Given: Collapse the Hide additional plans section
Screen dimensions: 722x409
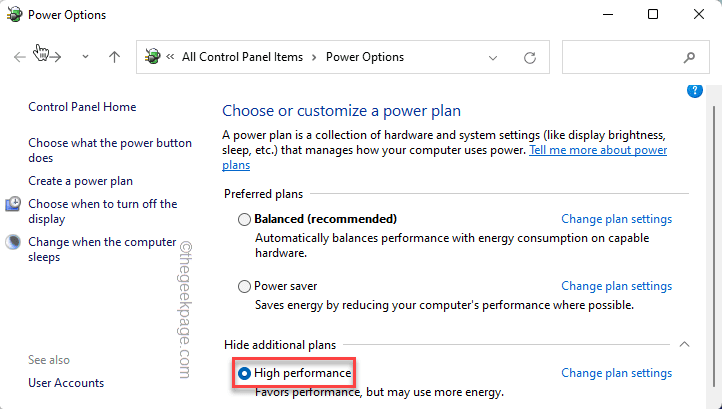Looking at the screenshot, I should [684, 344].
